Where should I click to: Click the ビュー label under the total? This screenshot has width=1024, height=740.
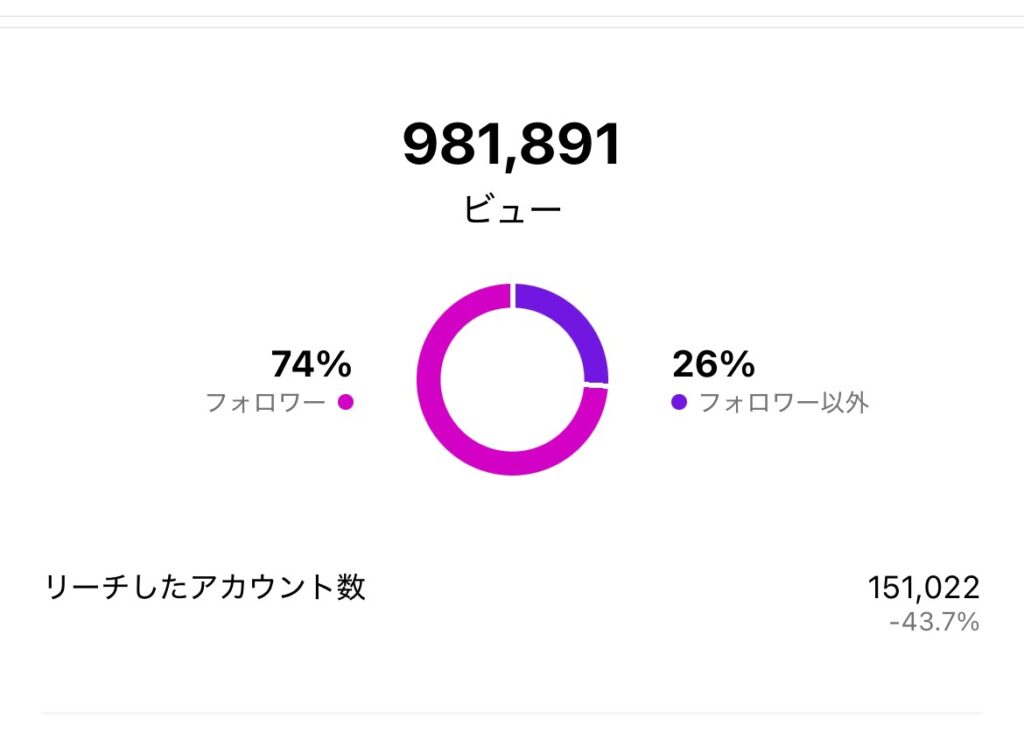[513, 210]
